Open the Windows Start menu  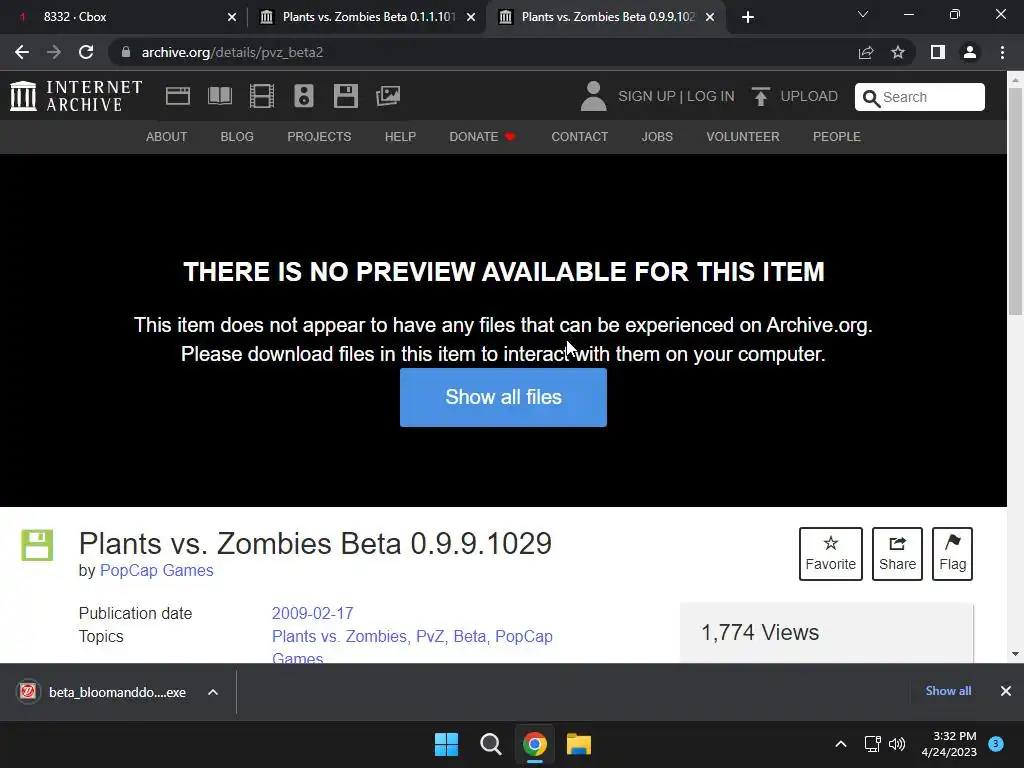coord(446,744)
